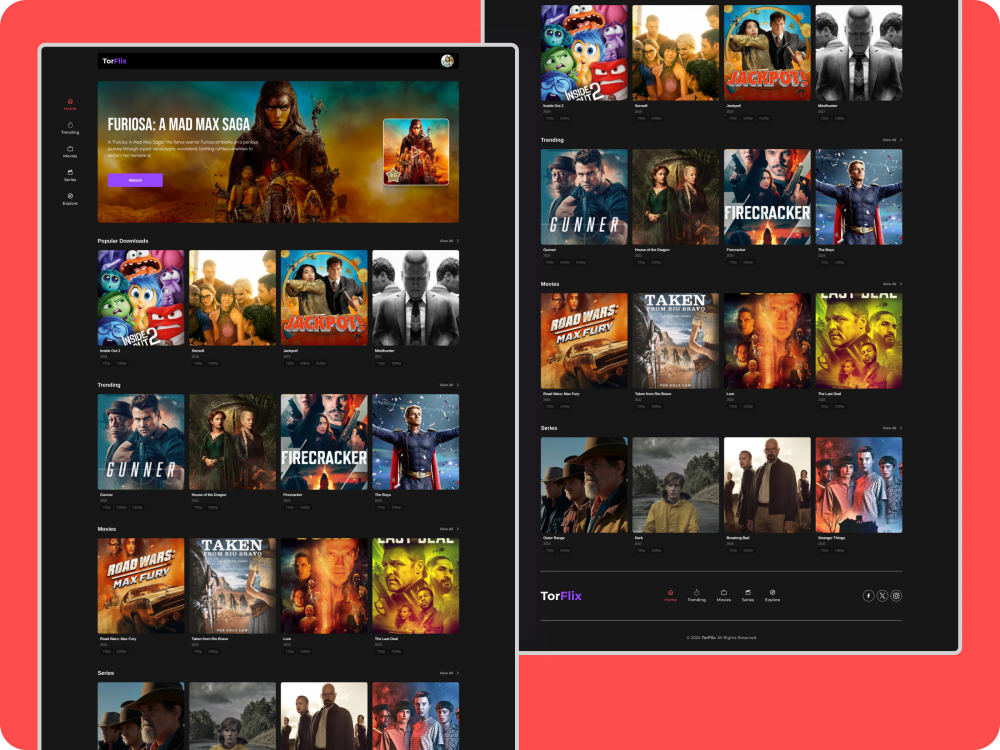Open Gunner poster in left window
Image resolution: width=1000 pixels, height=750 pixels.
[x=141, y=442]
